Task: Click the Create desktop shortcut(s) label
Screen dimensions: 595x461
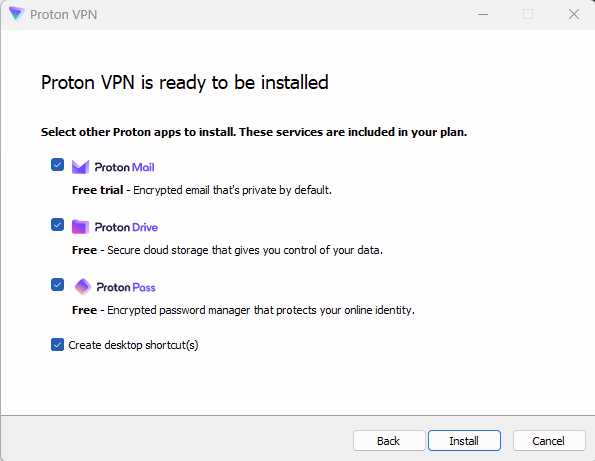Action: coord(133,345)
